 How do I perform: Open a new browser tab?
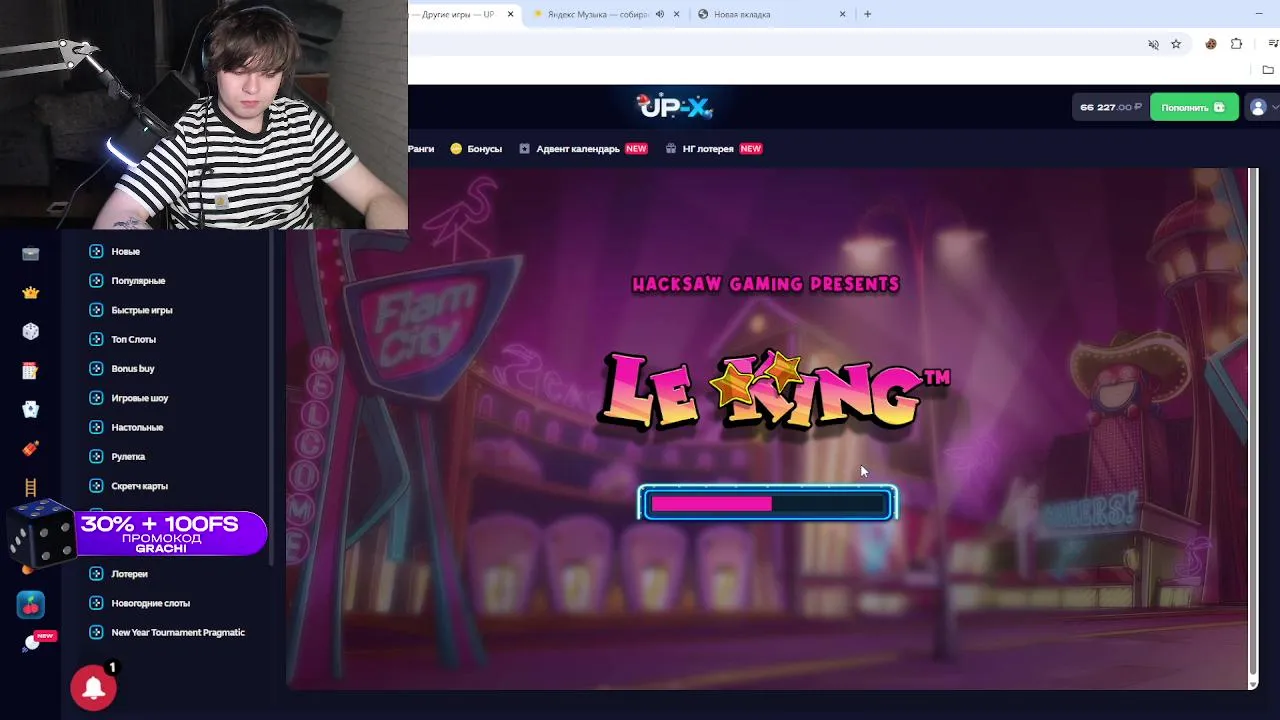click(x=867, y=14)
